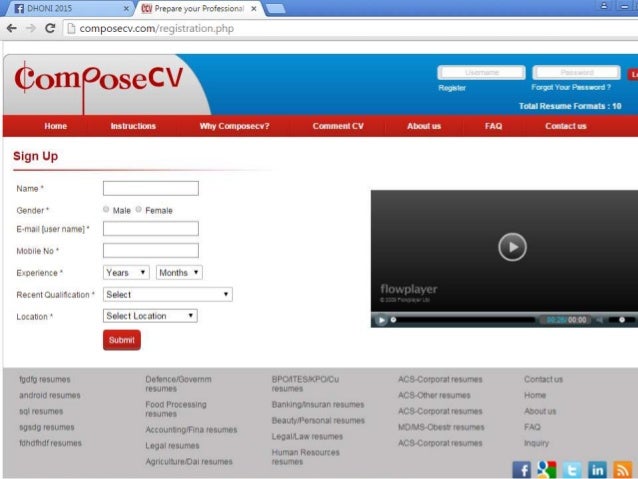Open Why Composecv? menu item
This screenshot has height=479, width=638.
click(234, 126)
